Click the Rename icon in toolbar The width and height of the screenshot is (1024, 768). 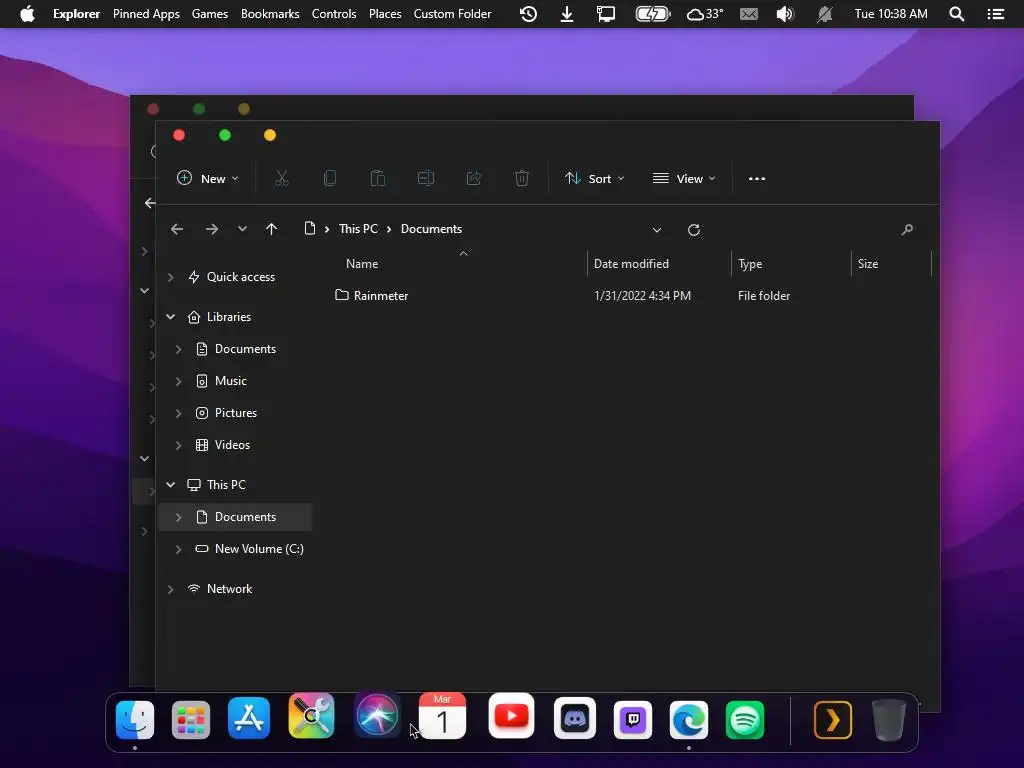point(426,178)
